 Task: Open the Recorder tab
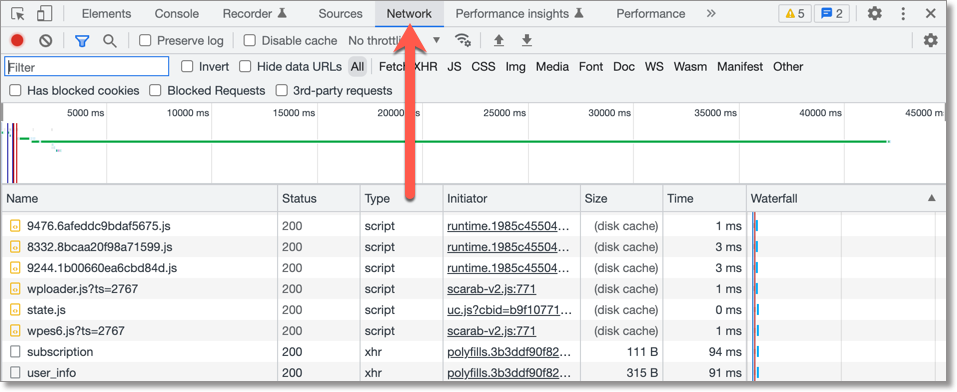(254, 13)
